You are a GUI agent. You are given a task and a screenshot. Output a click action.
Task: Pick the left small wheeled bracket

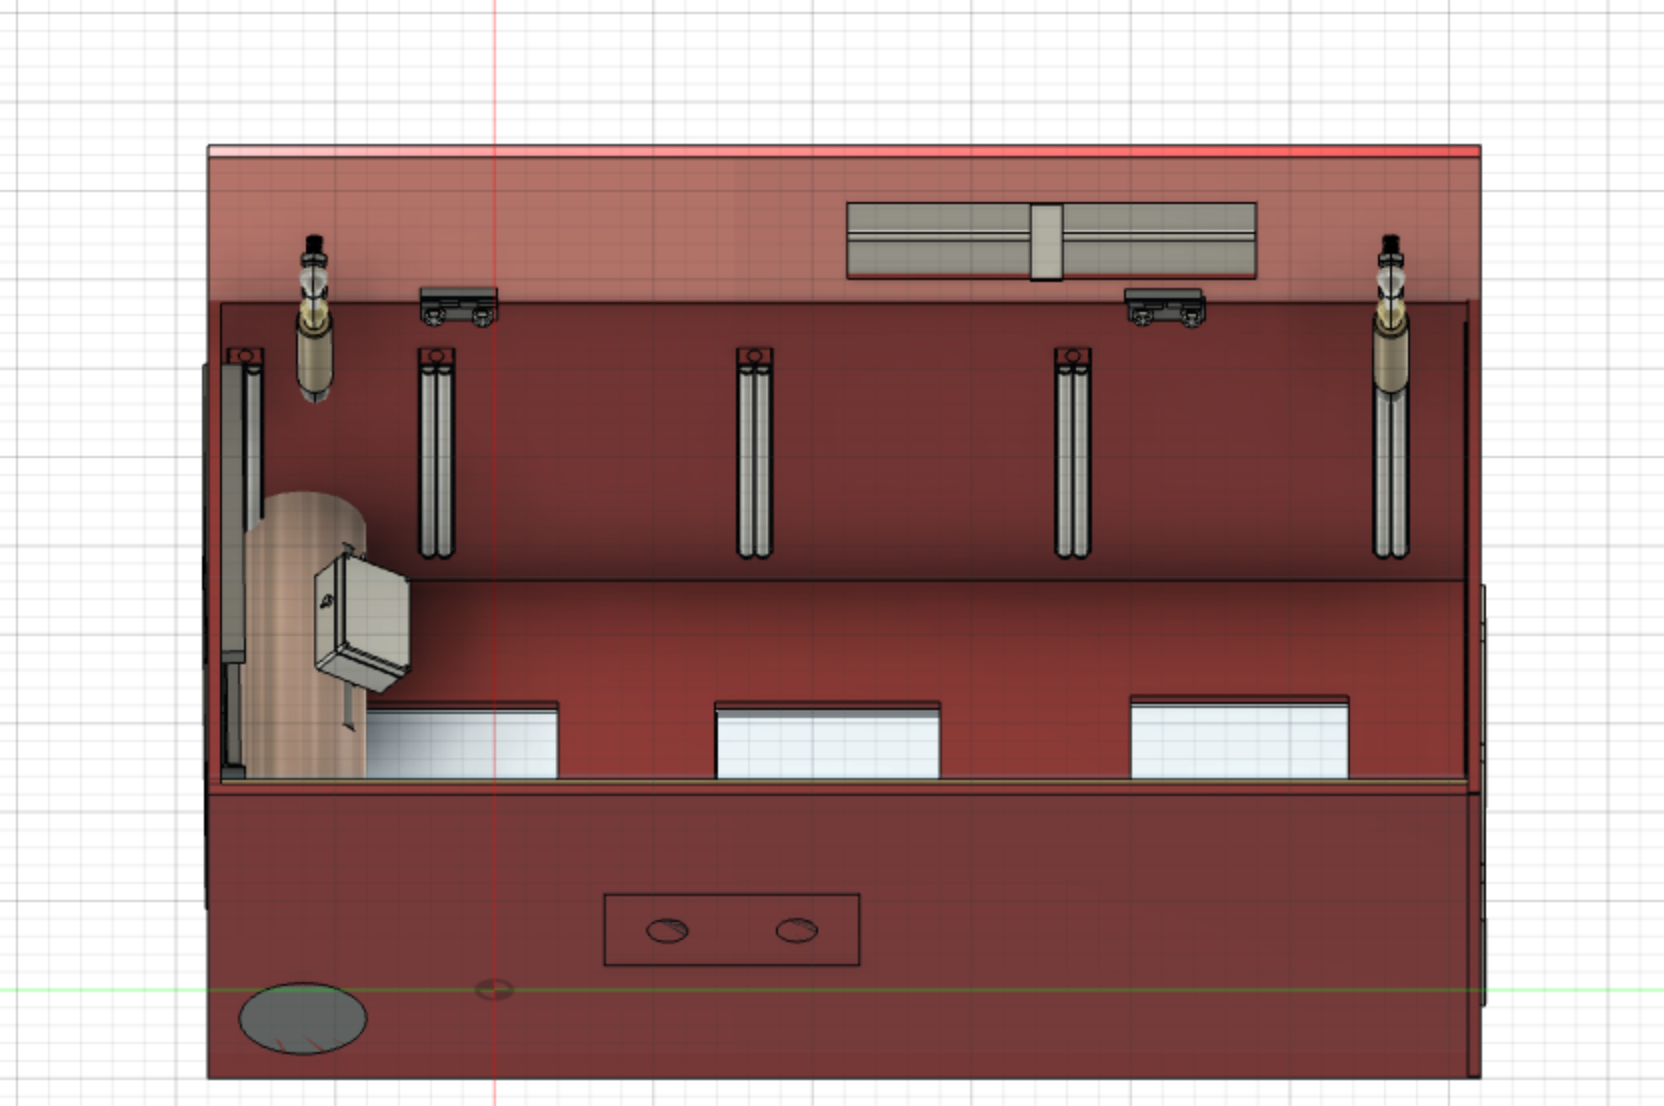[458, 306]
